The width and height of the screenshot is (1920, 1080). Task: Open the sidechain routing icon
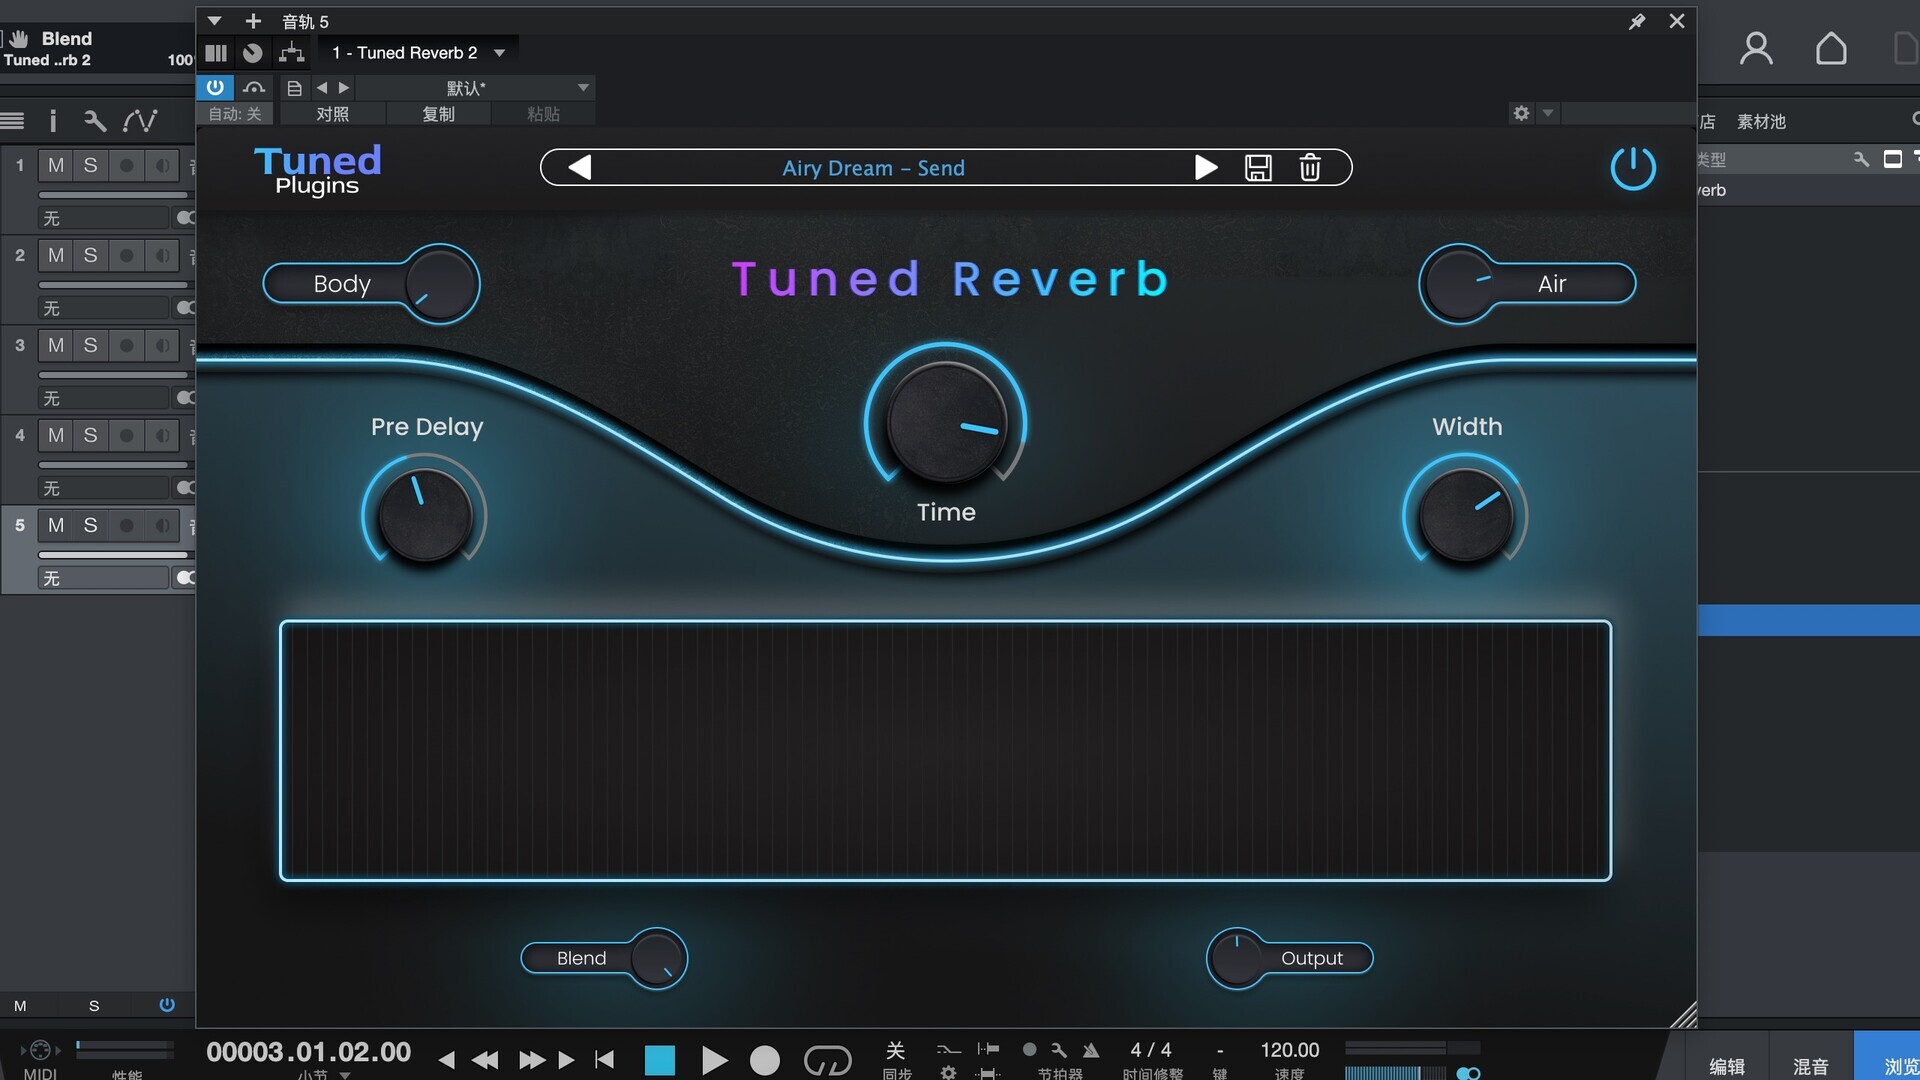pos(255,87)
